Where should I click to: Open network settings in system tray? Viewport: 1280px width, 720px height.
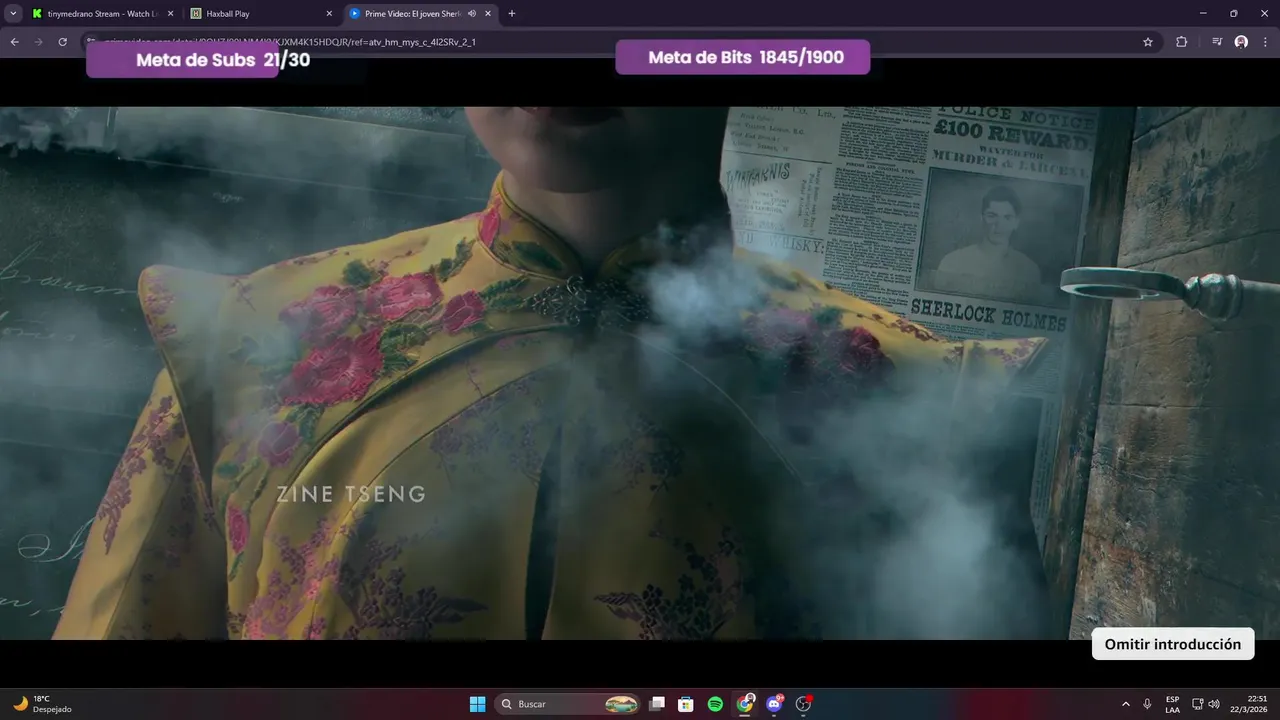coord(1198,704)
